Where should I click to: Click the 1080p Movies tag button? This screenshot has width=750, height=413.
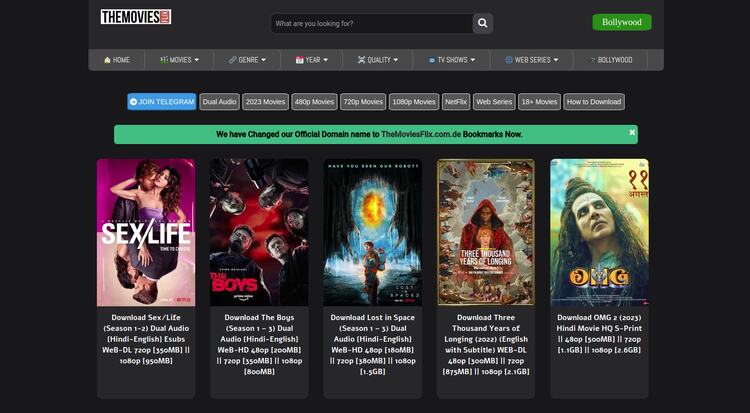(x=414, y=101)
